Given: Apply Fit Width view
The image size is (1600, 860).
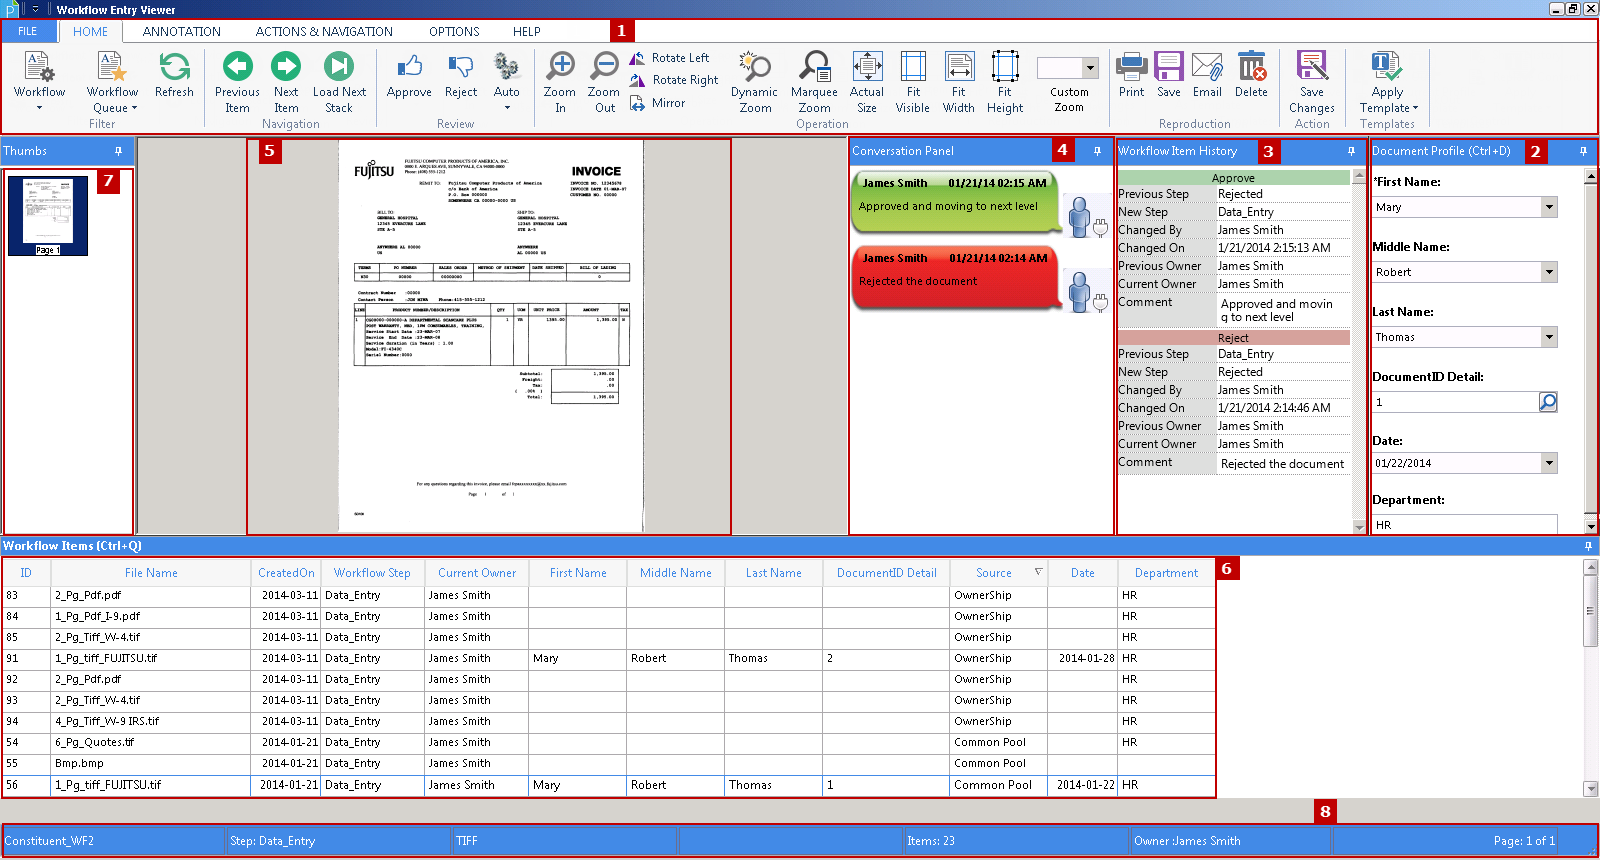Looking at the screenshot, I should [958, 81].
